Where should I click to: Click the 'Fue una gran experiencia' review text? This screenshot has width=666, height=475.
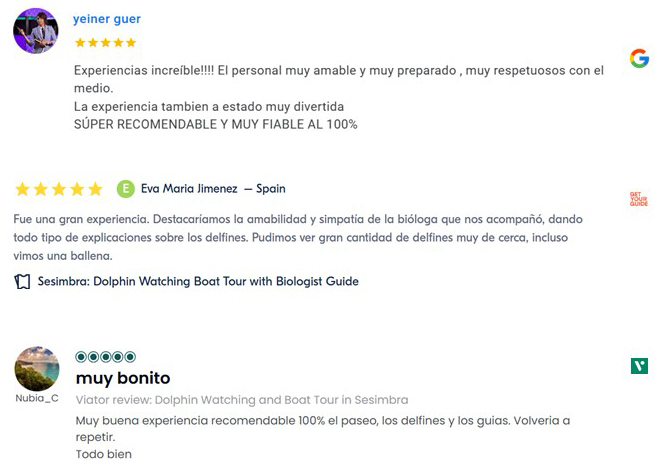[x=298, y=219]
